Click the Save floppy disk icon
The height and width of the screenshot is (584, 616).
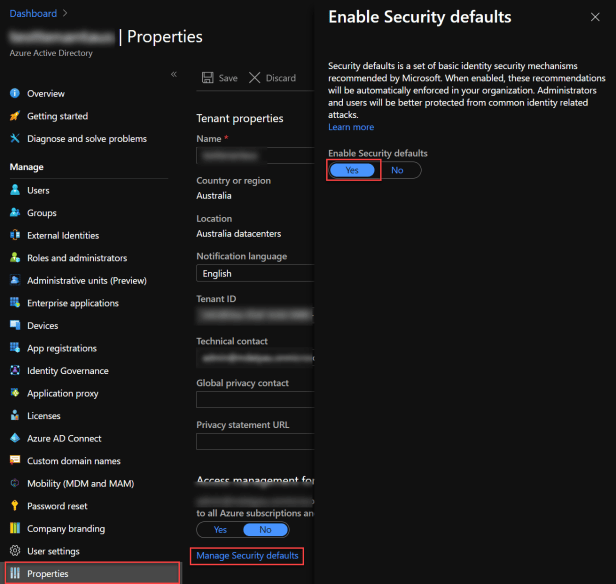(x=207, y=78)
